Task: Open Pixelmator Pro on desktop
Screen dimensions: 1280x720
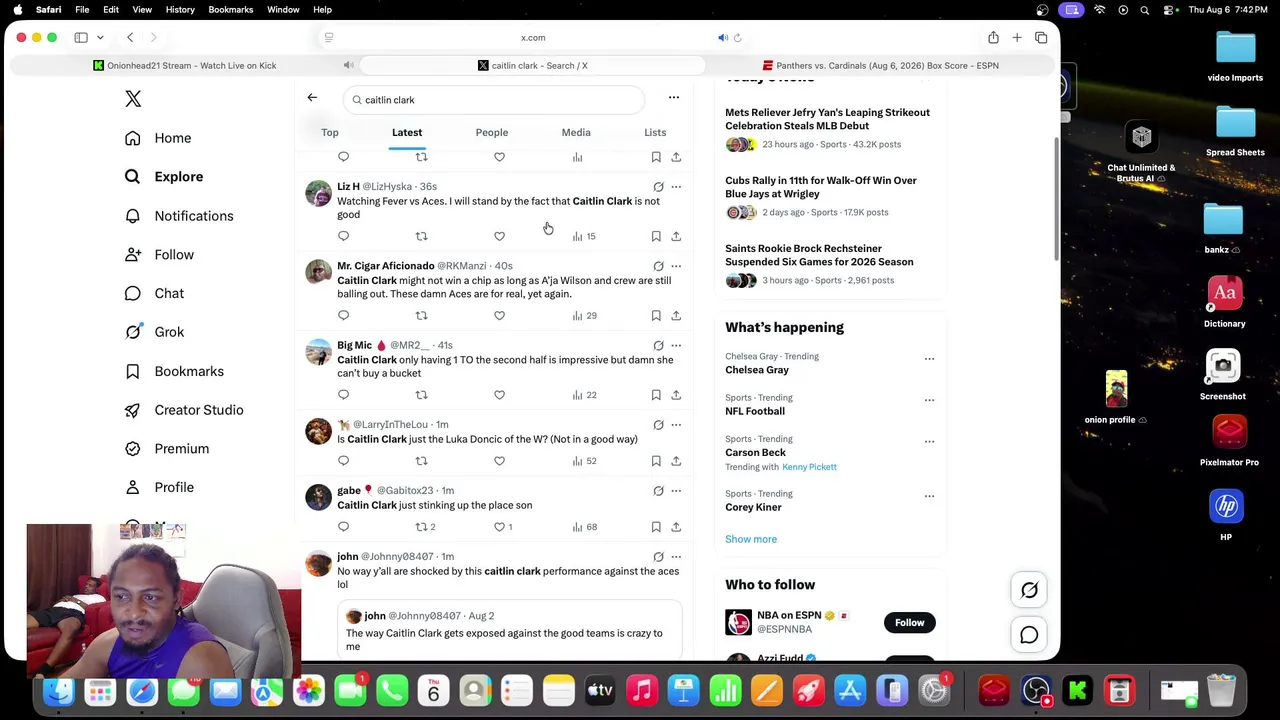Action: point(1229,442)
